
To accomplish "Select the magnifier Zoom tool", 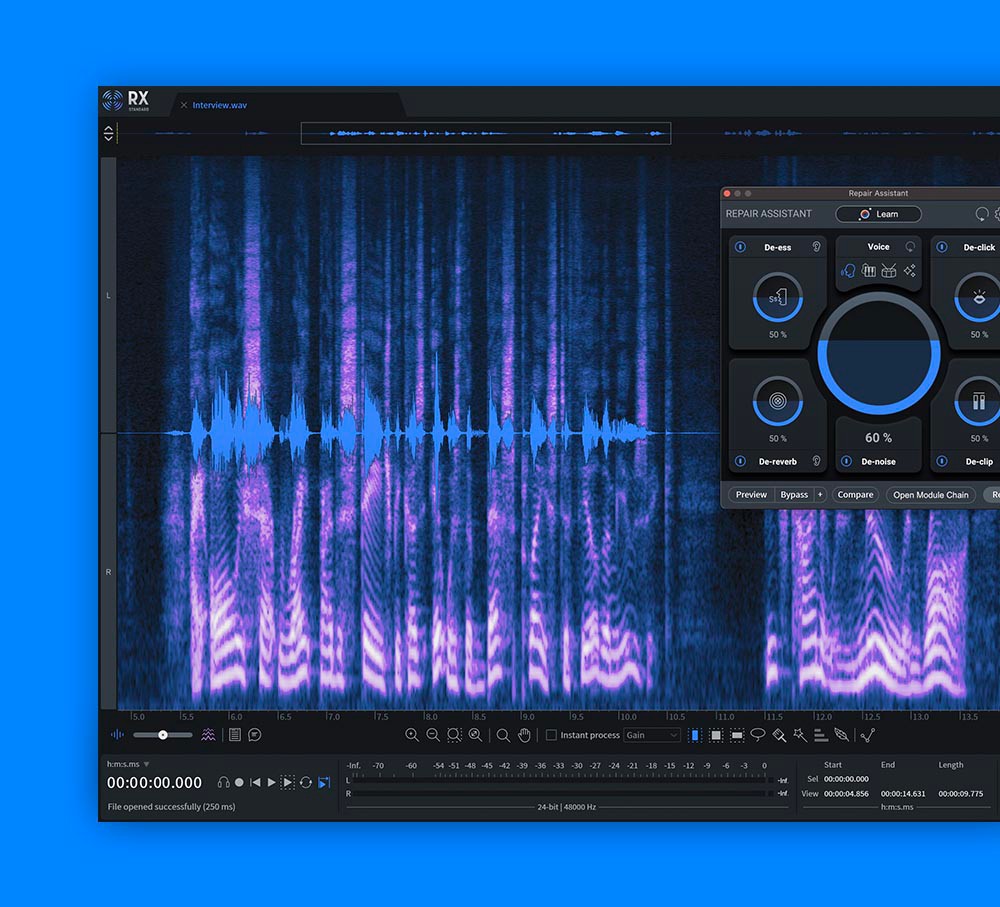I will coord(503,735).
